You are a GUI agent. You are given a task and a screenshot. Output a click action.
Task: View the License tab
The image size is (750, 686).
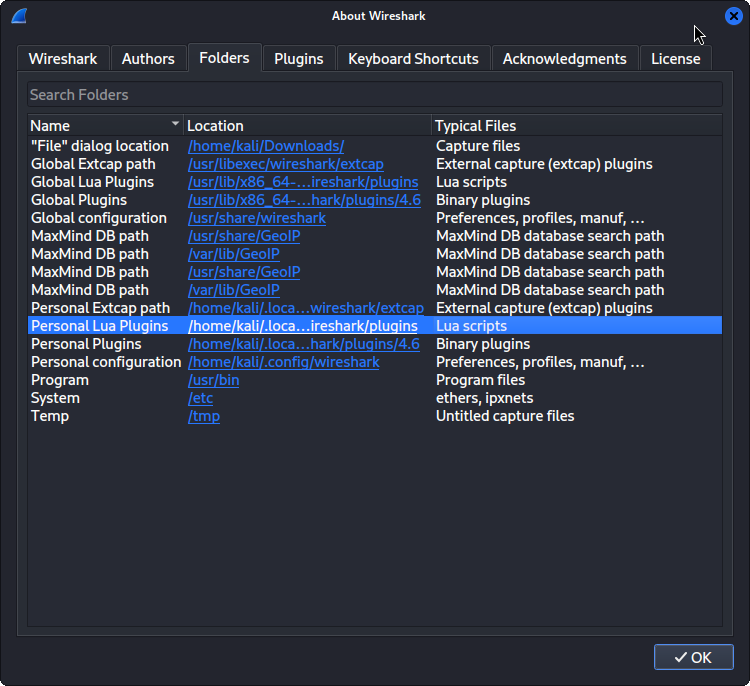(x=675, y=58)
